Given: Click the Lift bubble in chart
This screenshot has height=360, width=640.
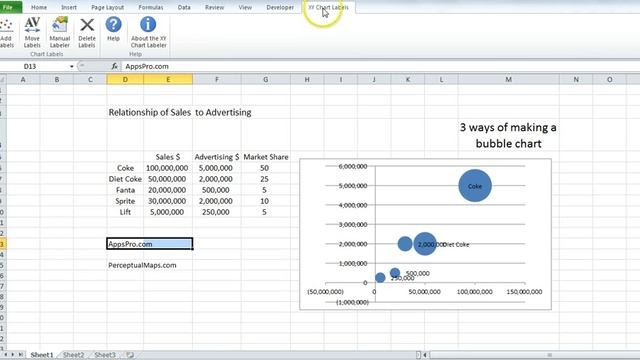Looking at the screenshot, I should tap(380, 278).
